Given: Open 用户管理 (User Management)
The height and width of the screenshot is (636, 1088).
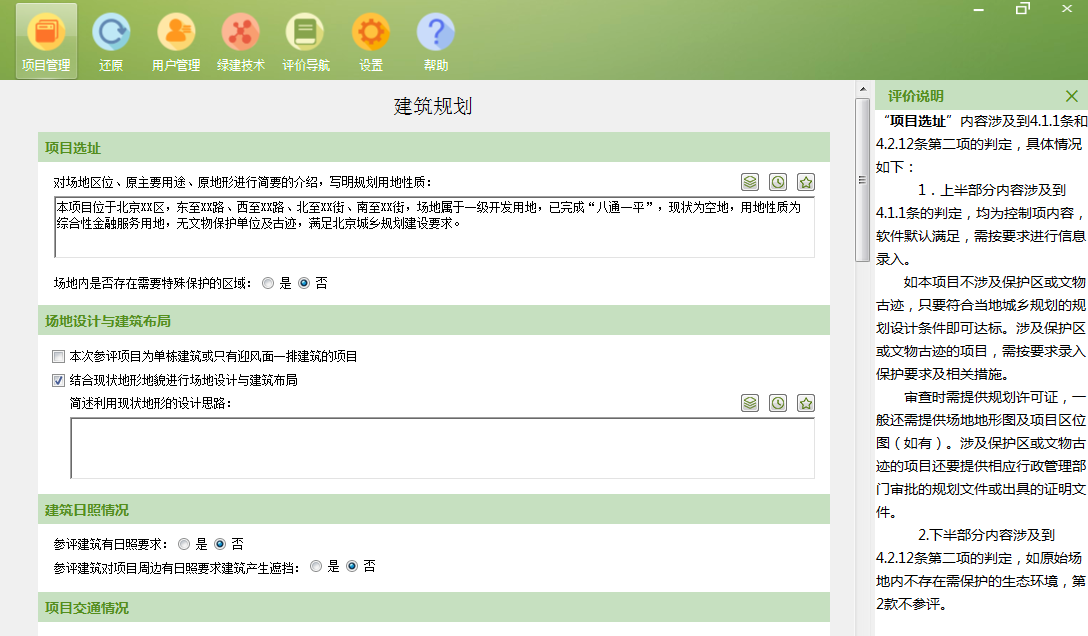Looking at the screenshot, I should [176, 38].
